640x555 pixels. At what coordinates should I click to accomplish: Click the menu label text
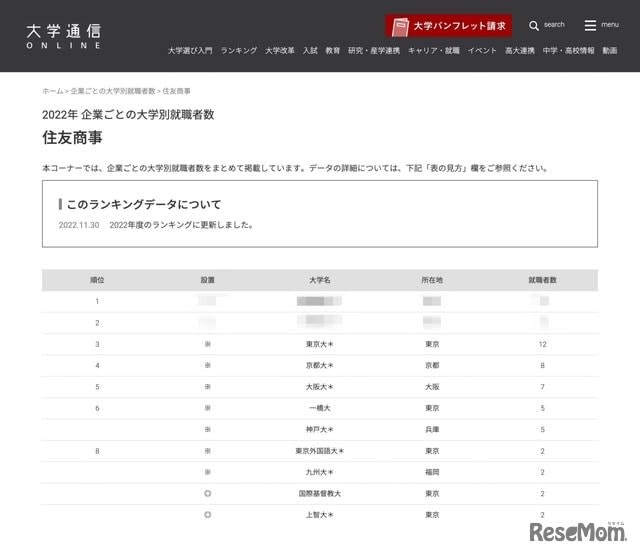pos(610,25)
